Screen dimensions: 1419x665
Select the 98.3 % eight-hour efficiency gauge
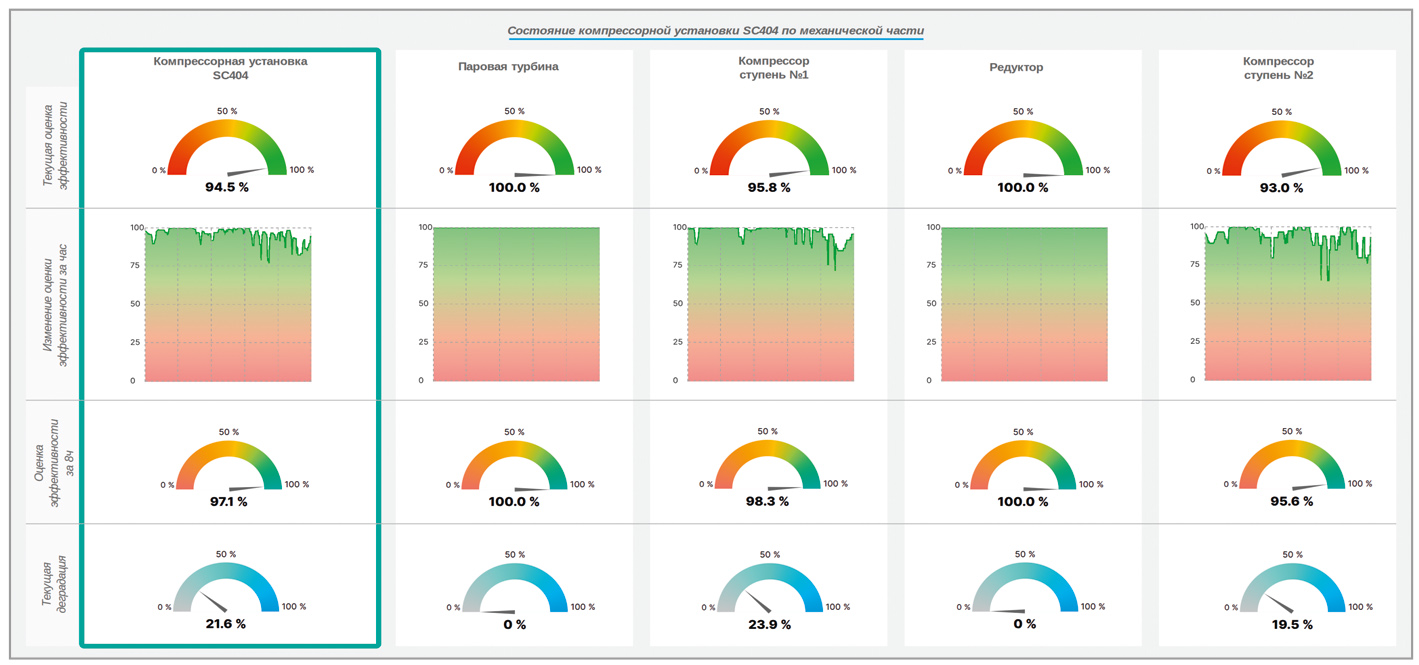768,470
